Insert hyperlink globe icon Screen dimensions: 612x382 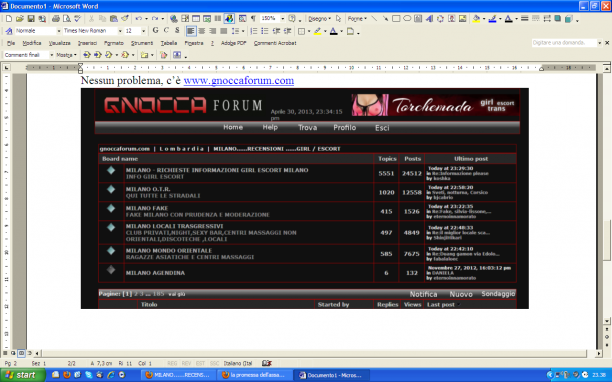click(x=174, y=18)
